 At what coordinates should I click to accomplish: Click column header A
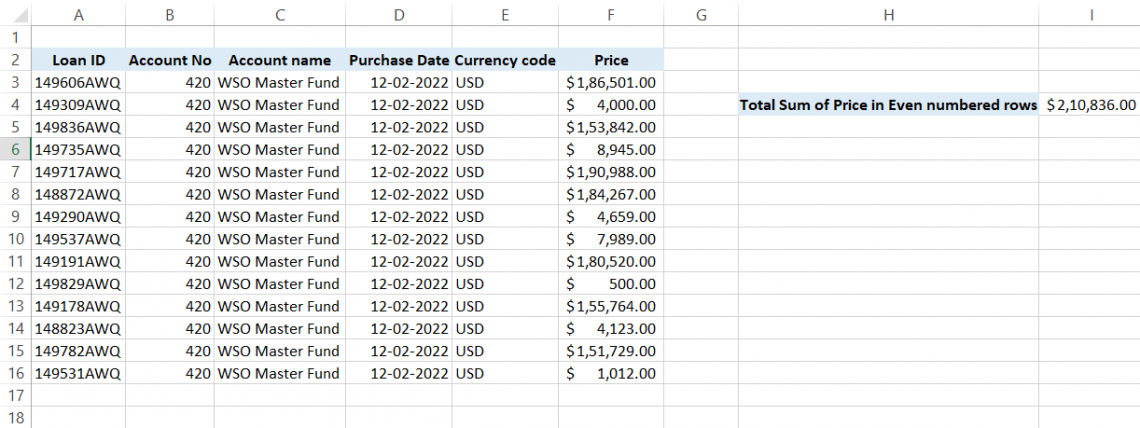click(78, 14)
